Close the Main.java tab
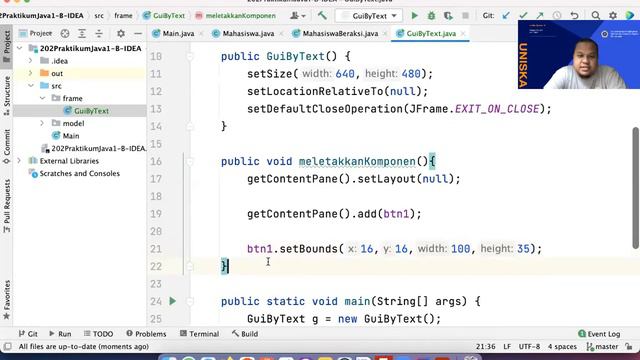This screenshot has height=360, width=640. pos(201,34)
